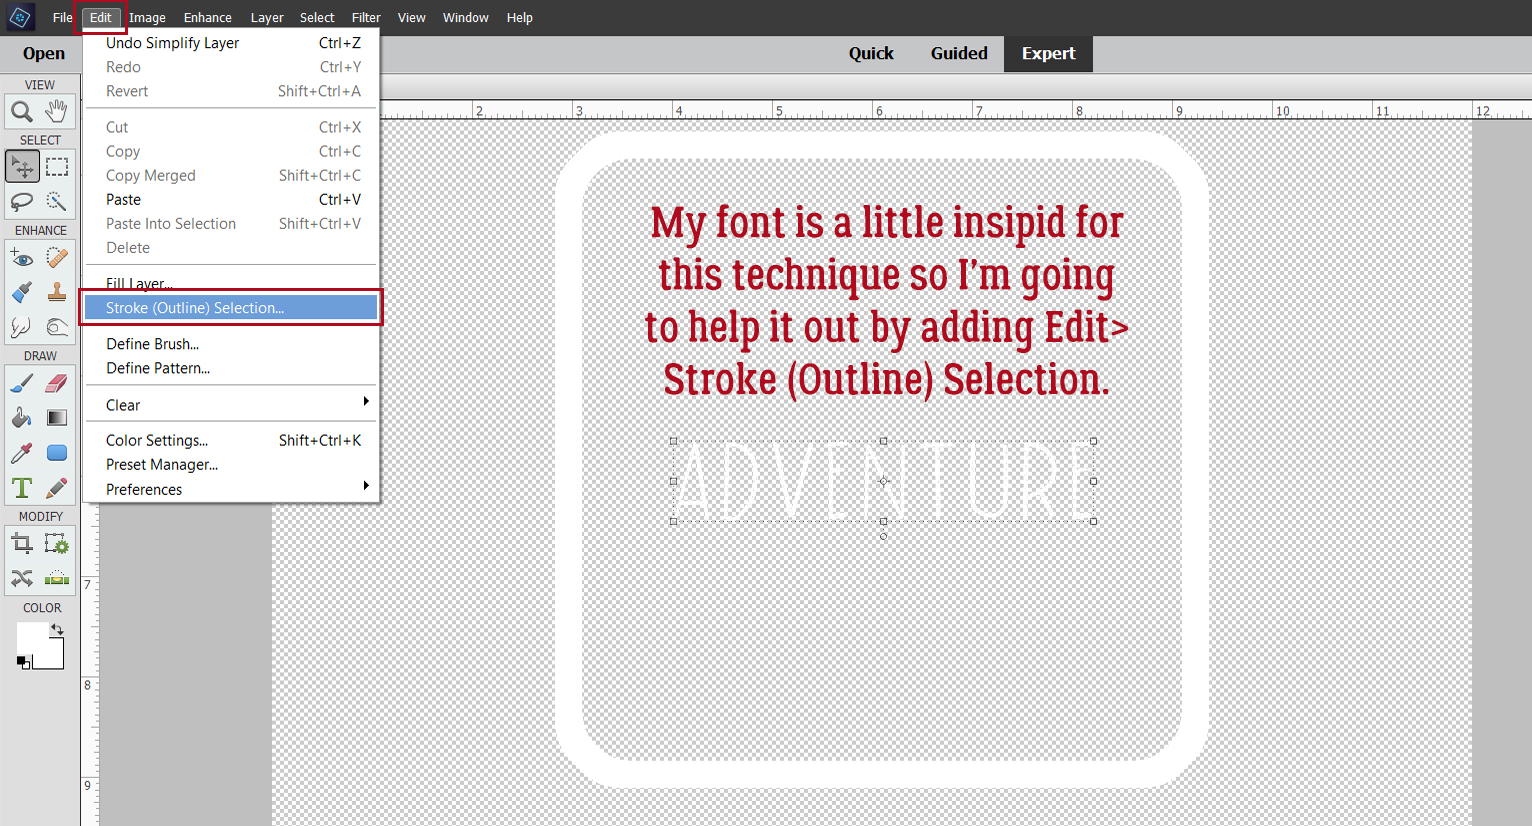Open the foreground color swatch

(x=30, y=638)
